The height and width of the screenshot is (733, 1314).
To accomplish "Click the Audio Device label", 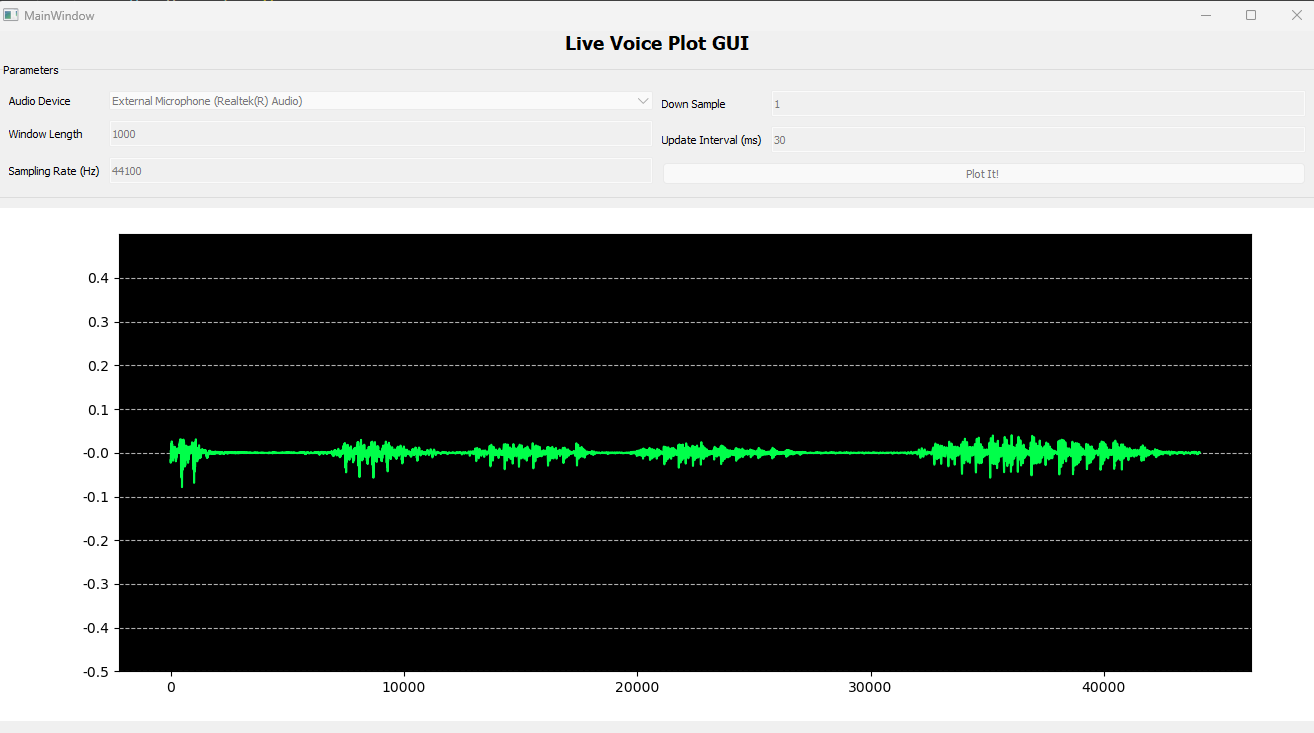I will [x=40, y=101].
